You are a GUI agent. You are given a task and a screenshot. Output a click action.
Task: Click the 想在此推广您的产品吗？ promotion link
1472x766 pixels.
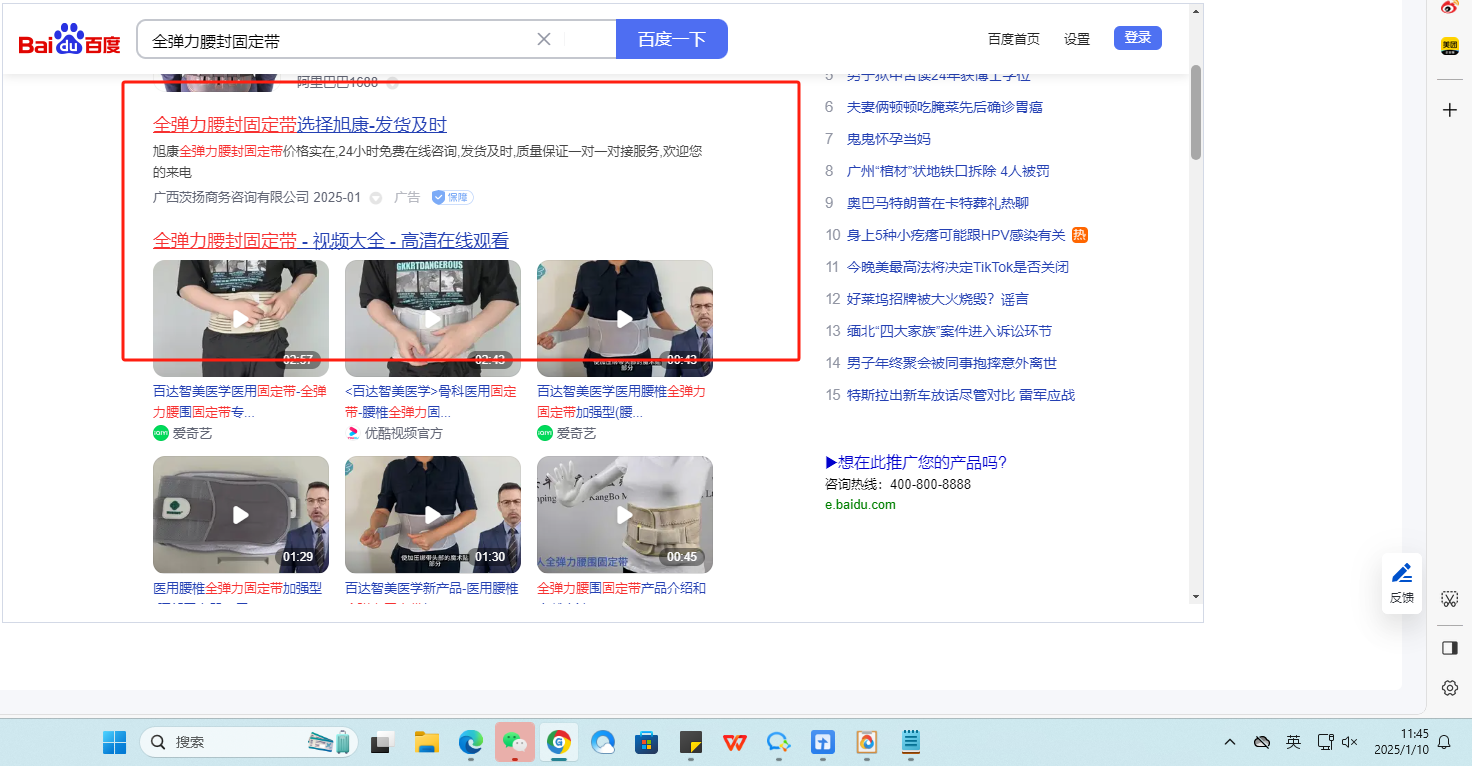coord(916,462)
